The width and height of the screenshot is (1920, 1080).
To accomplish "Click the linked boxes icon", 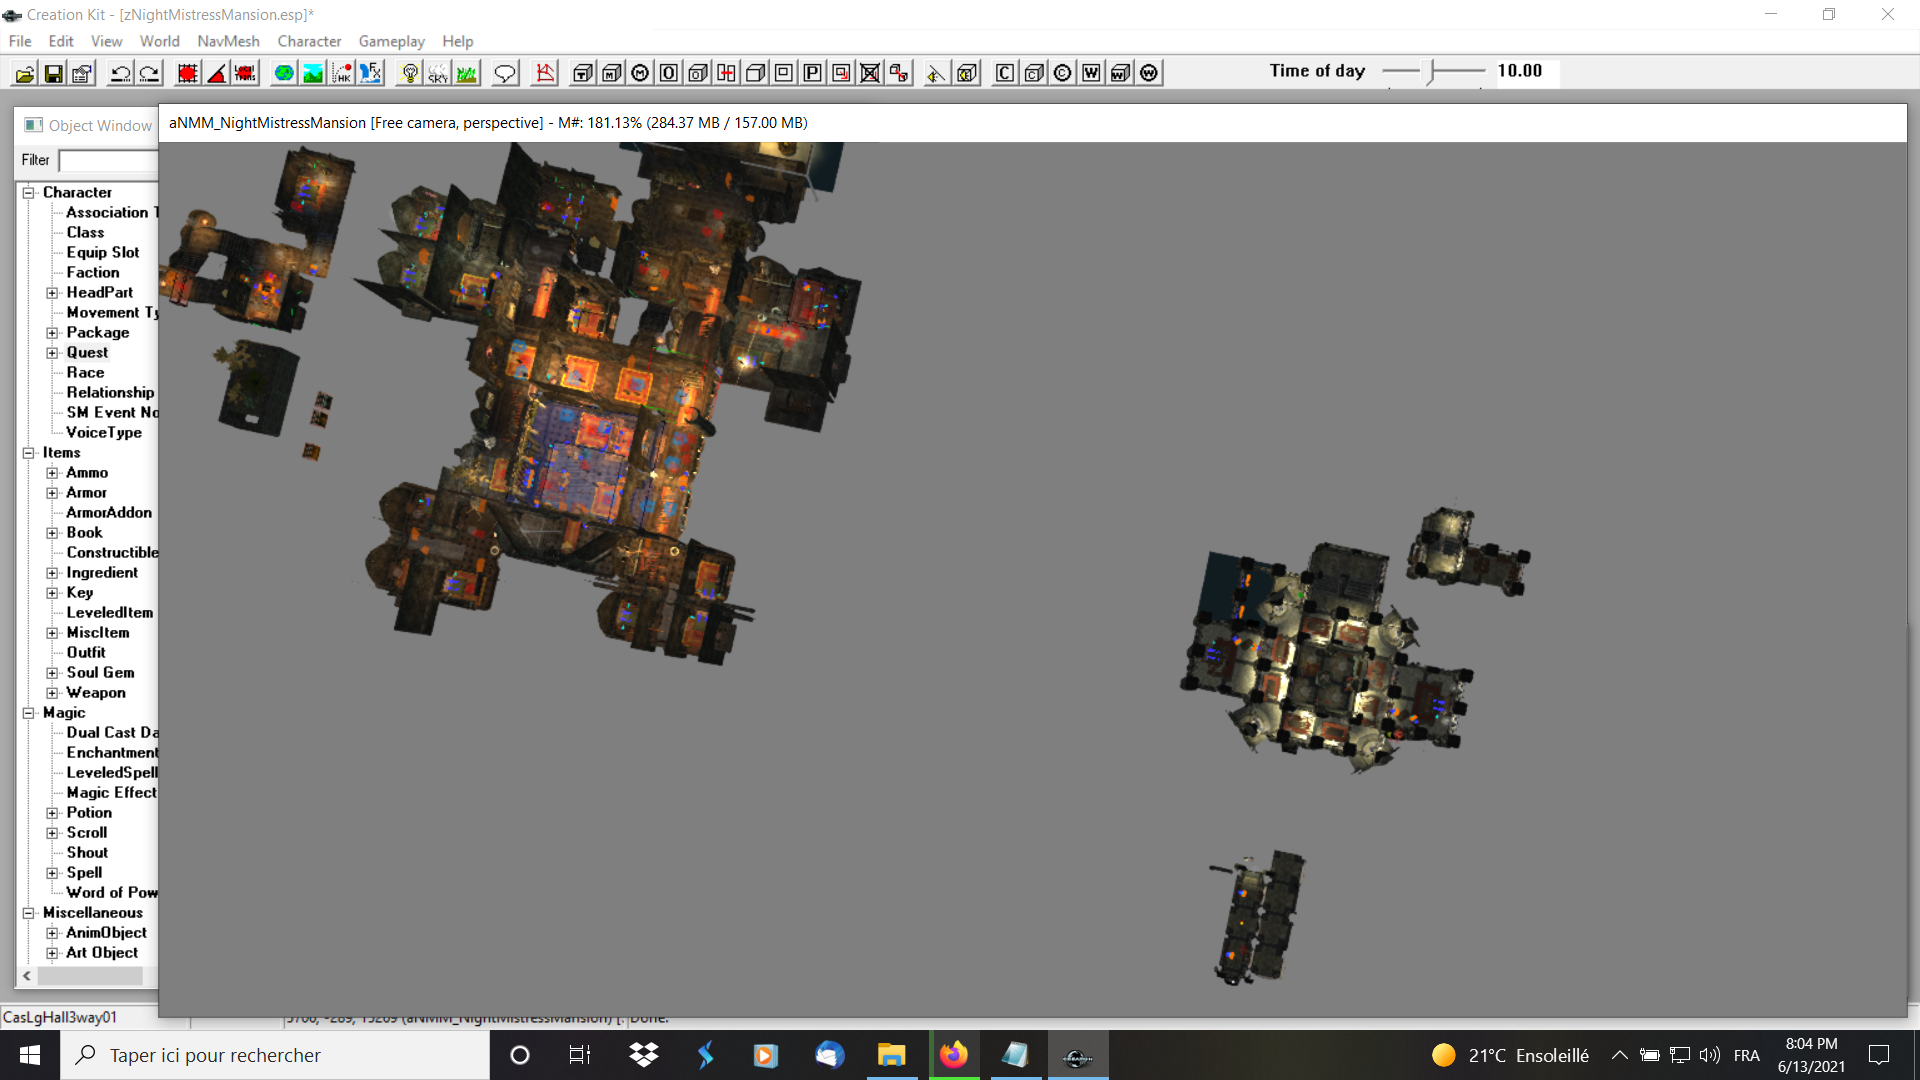I will coord(900,73).
